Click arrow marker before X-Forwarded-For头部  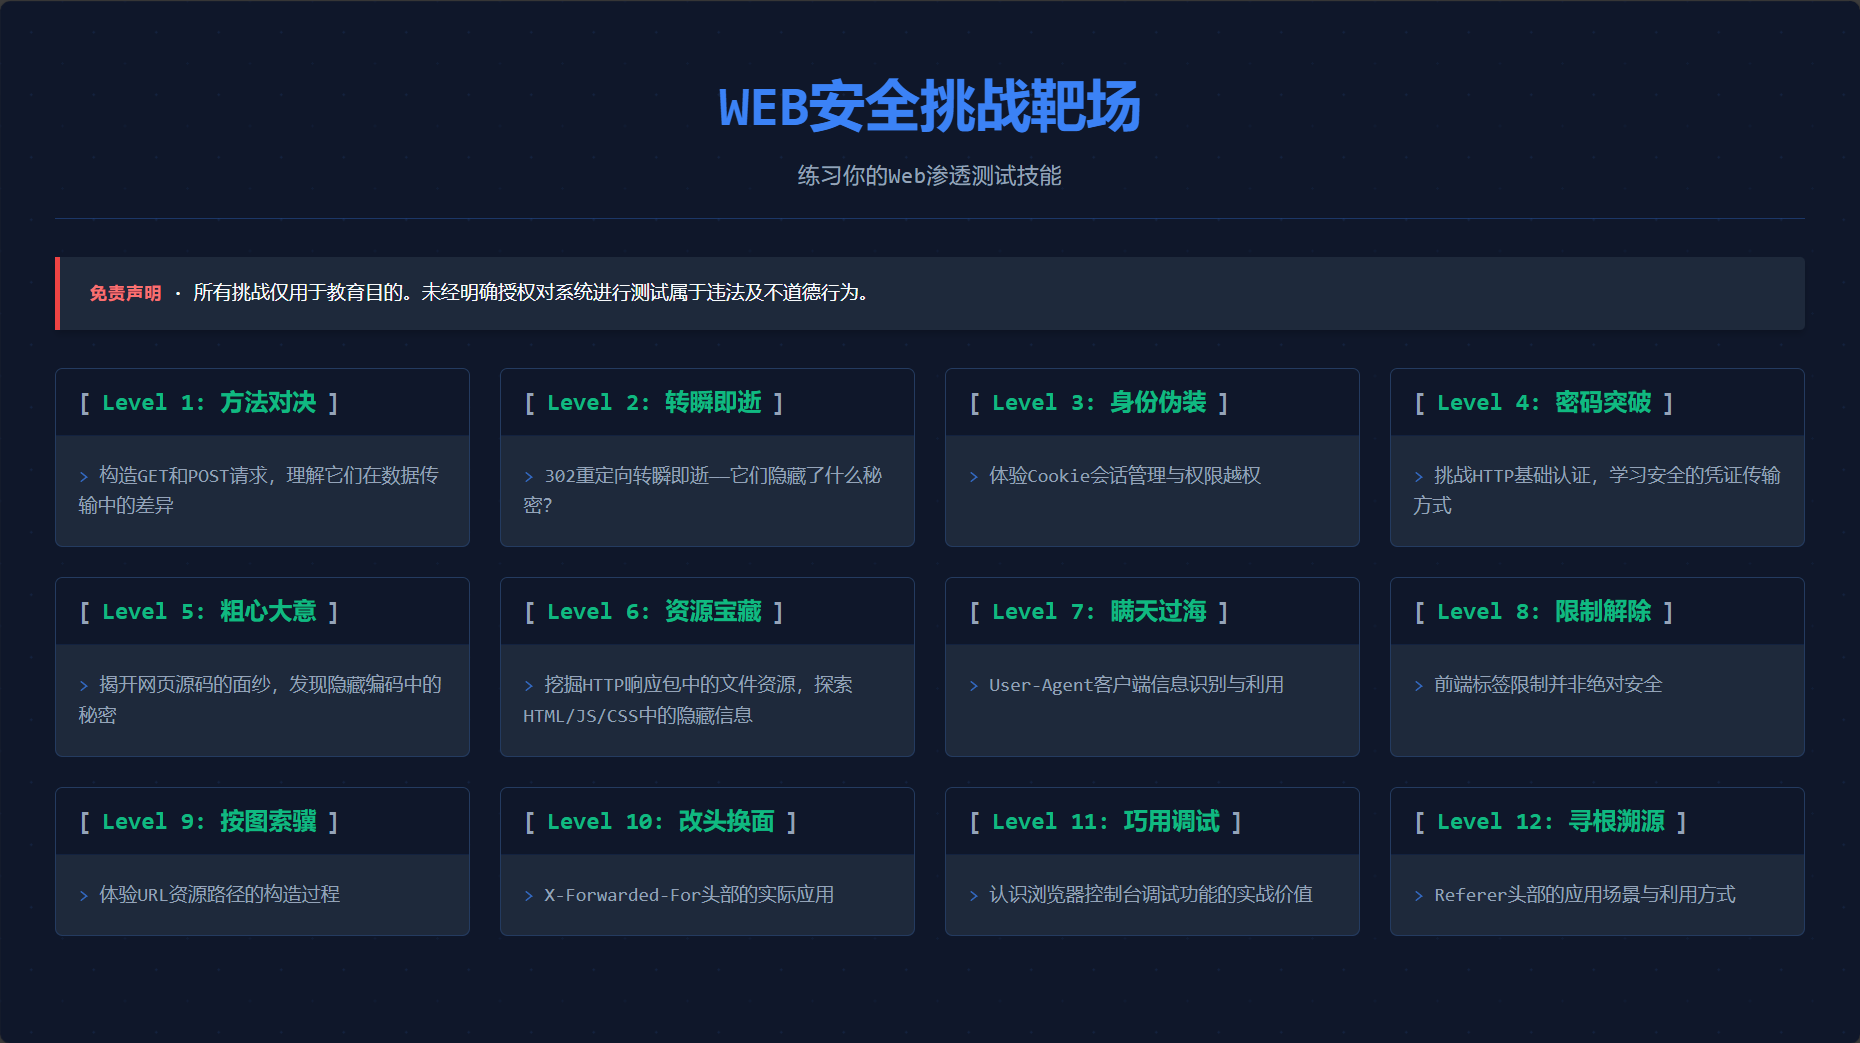tap(529, 896)
